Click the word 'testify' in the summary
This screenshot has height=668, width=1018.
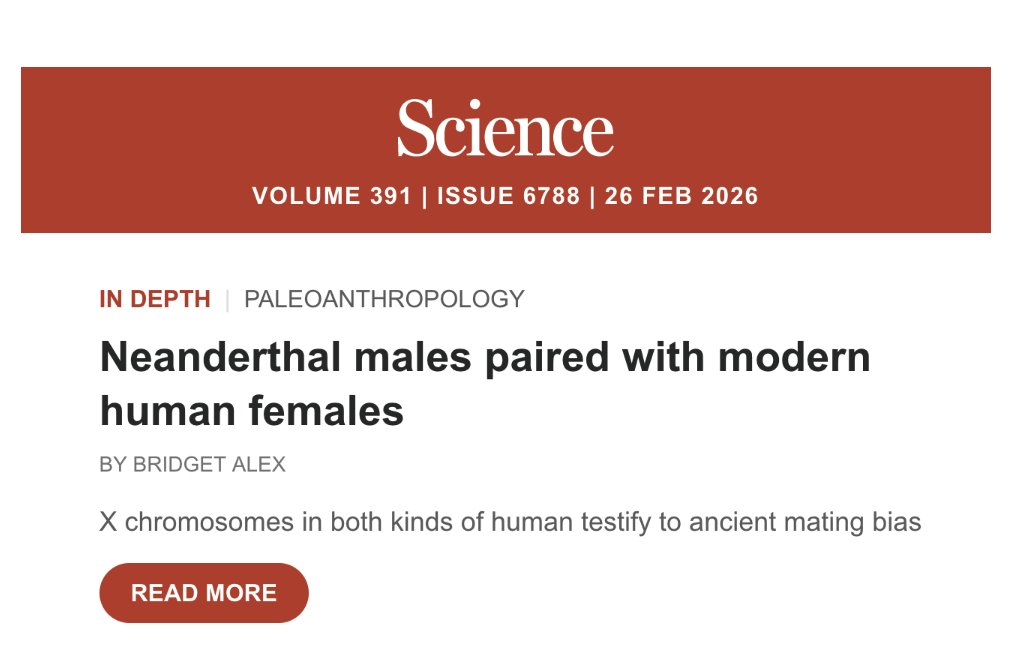coord(615,522)
